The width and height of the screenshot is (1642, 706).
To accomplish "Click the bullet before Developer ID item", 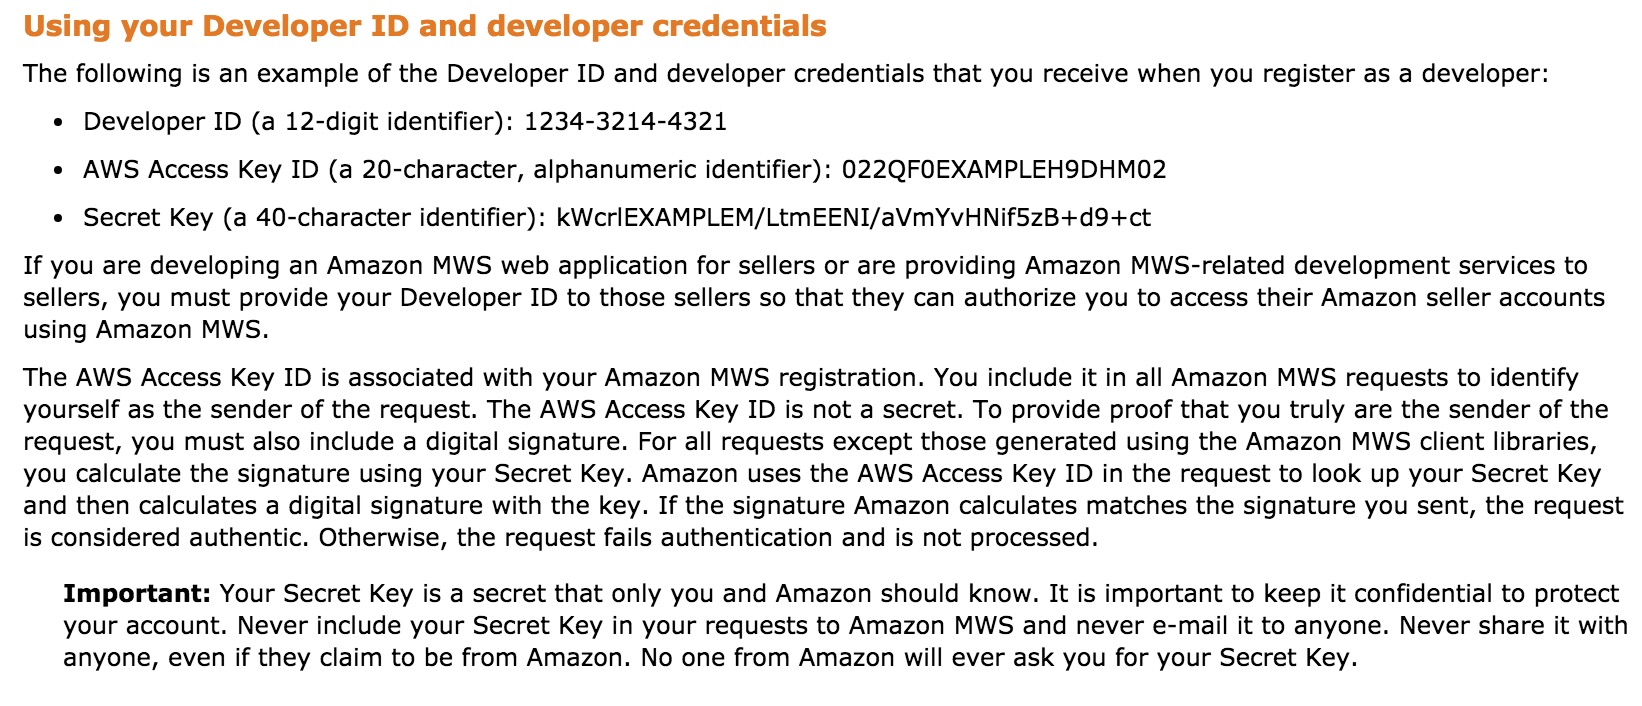I will tap(60, 124).
